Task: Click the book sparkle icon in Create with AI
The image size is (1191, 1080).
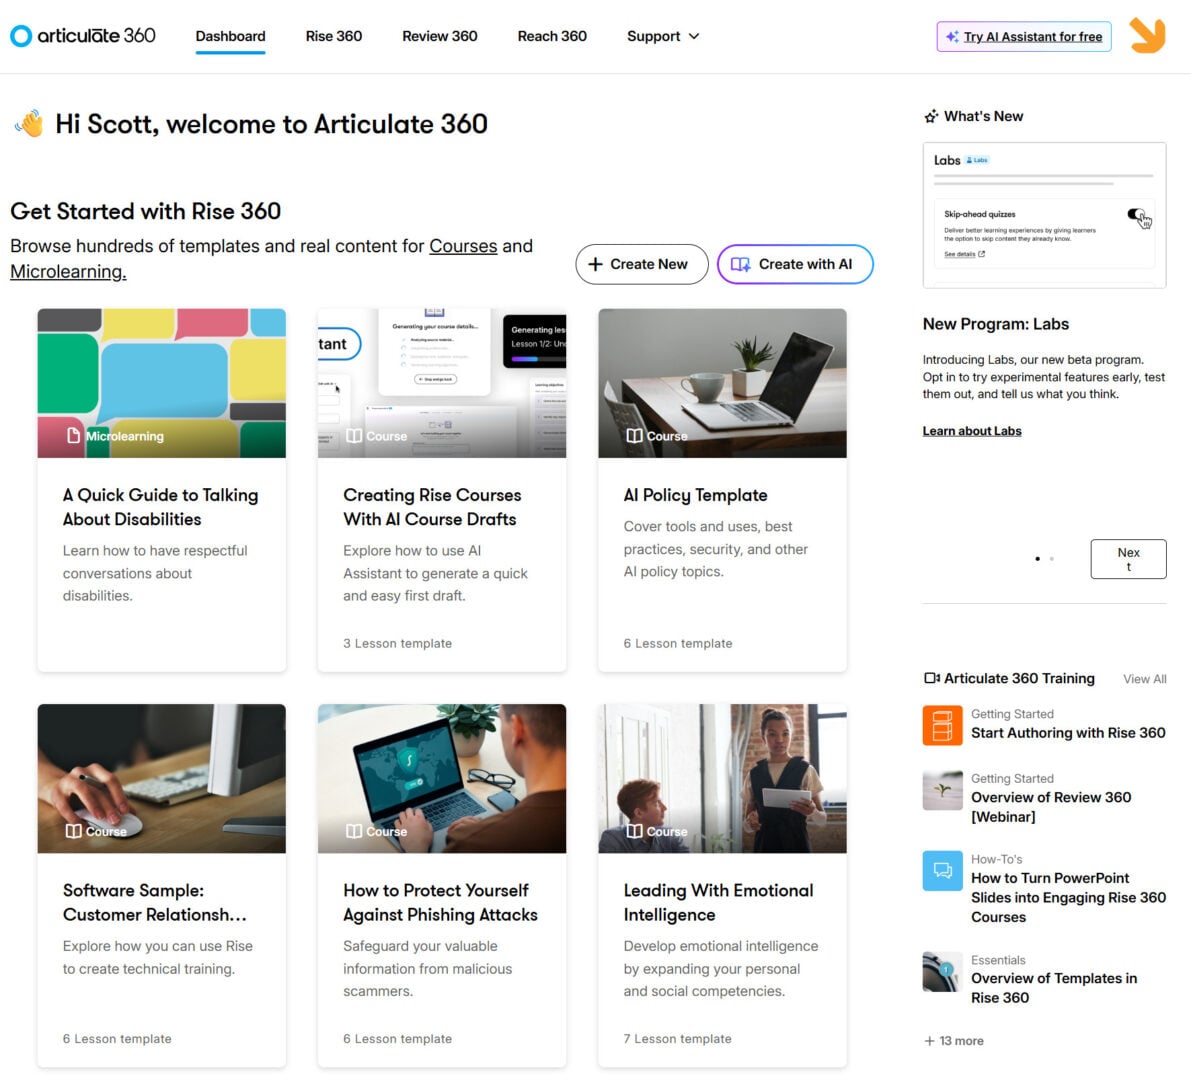Action: click(x=740, y=264)
